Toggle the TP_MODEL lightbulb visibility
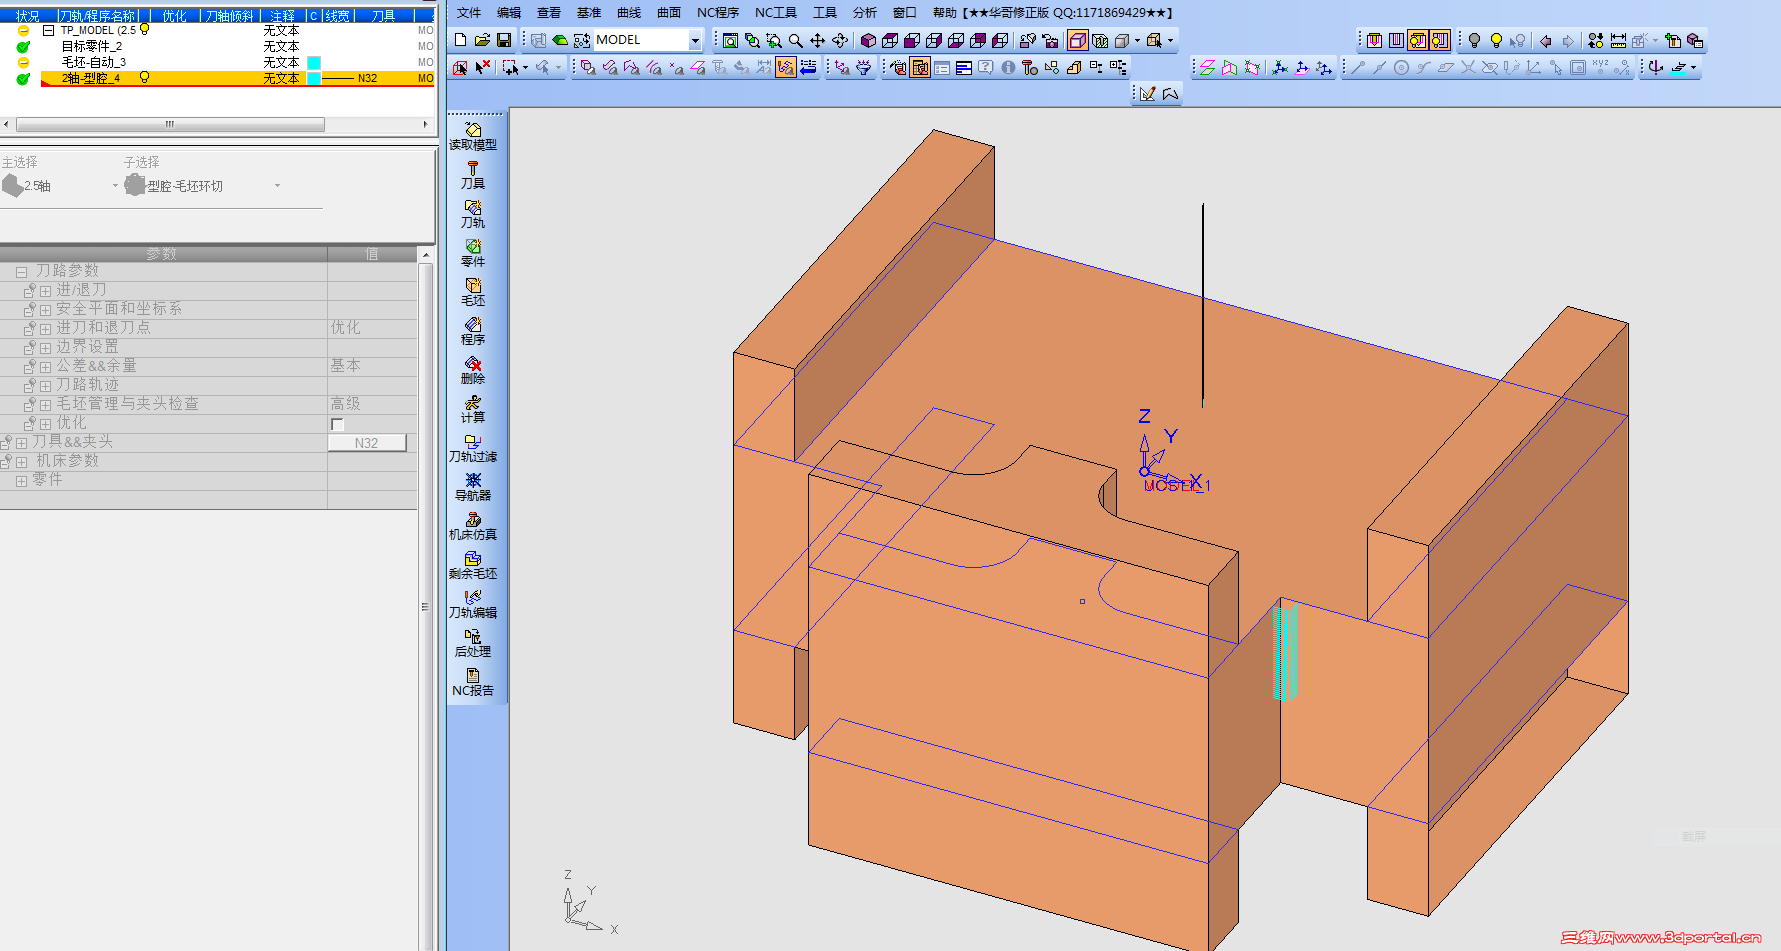Viewport: 1781px width, 951px height. click(144, 30)
